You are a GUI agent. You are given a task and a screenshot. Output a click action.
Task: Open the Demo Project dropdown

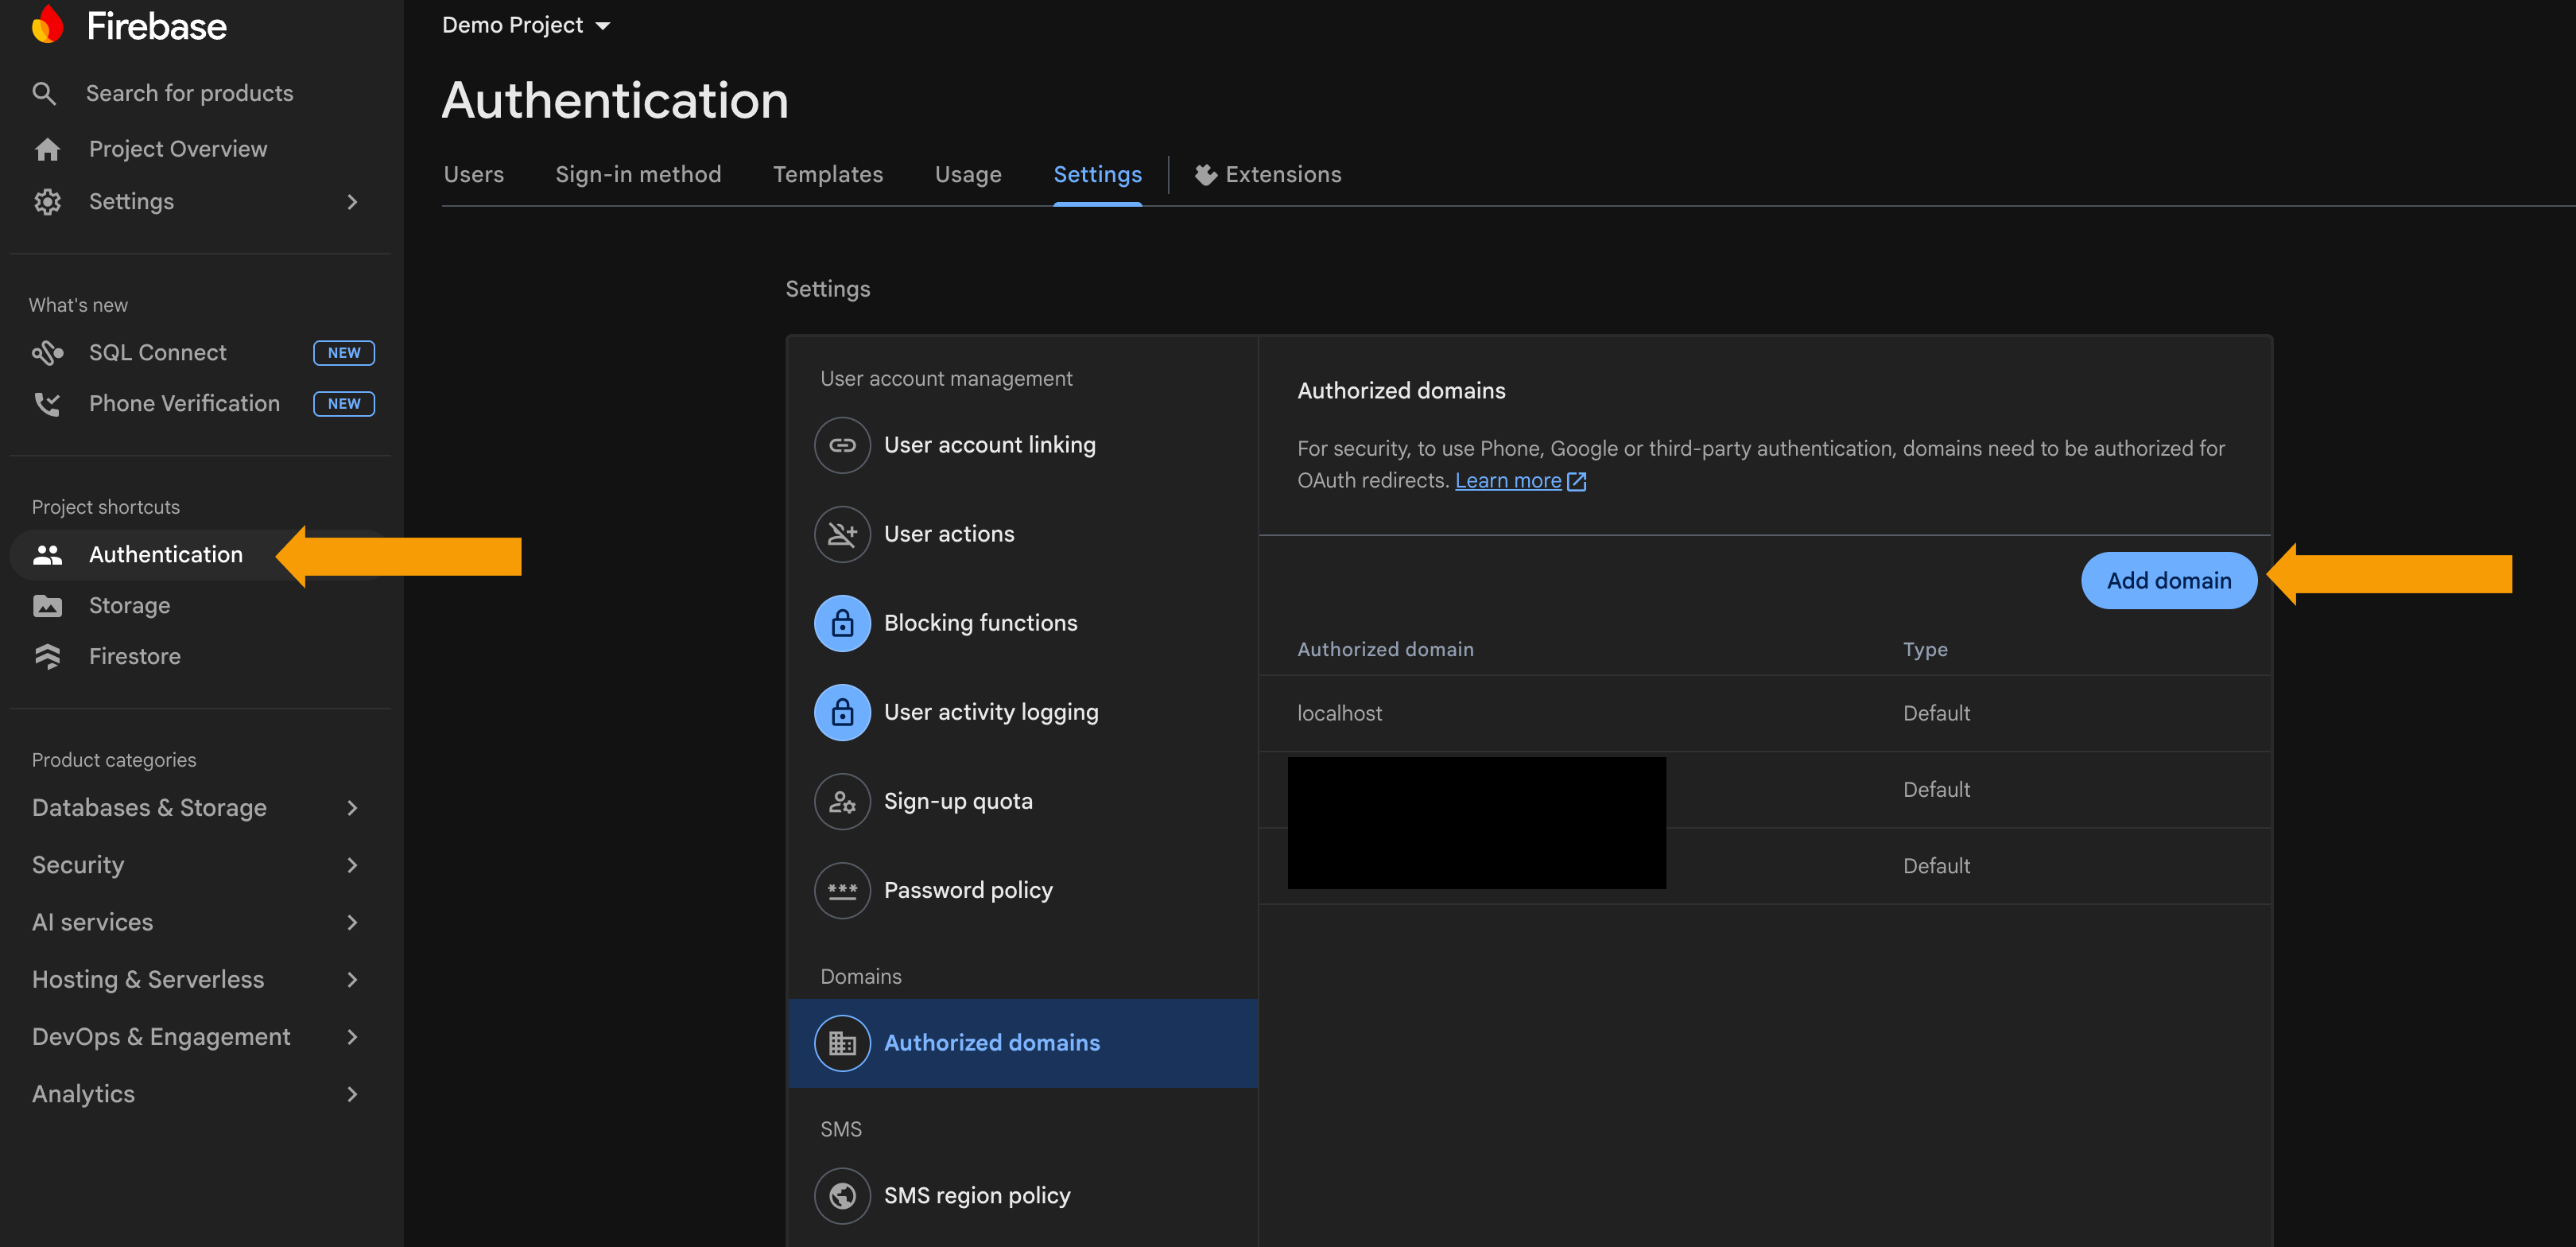pyautogui.click(x=526, y=25)
